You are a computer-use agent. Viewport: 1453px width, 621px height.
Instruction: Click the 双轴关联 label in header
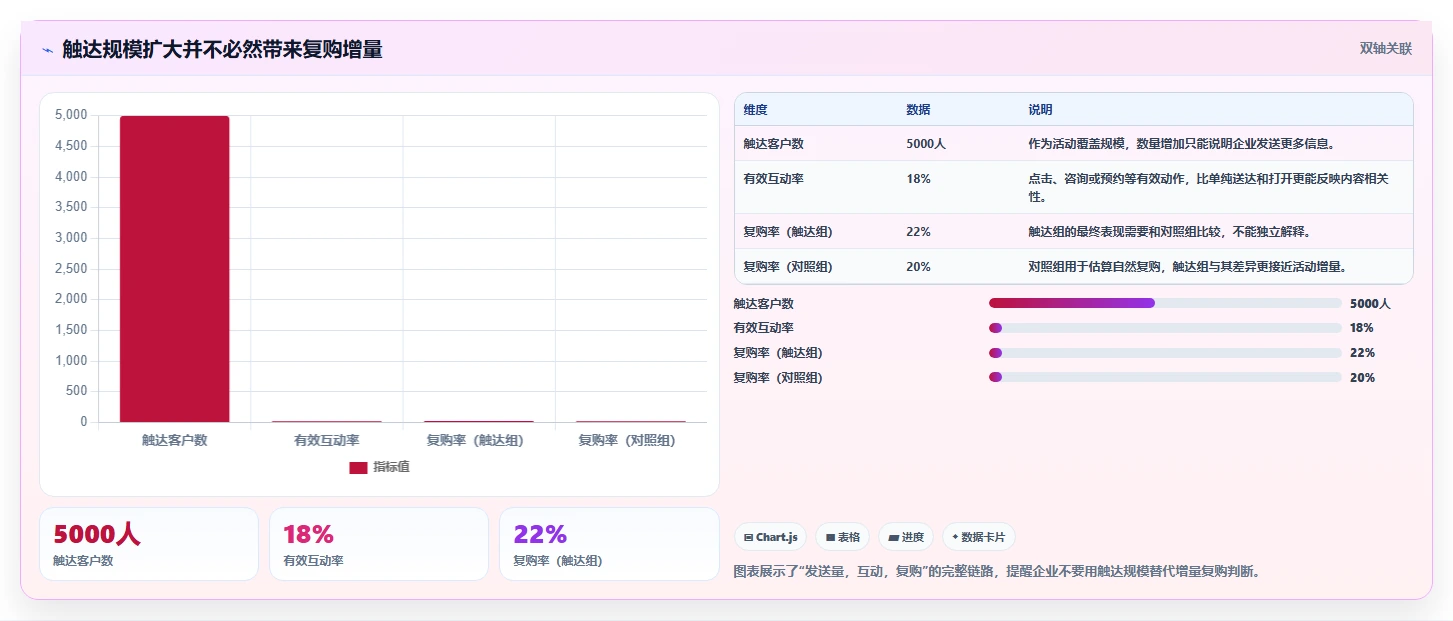pos(1385,48)
